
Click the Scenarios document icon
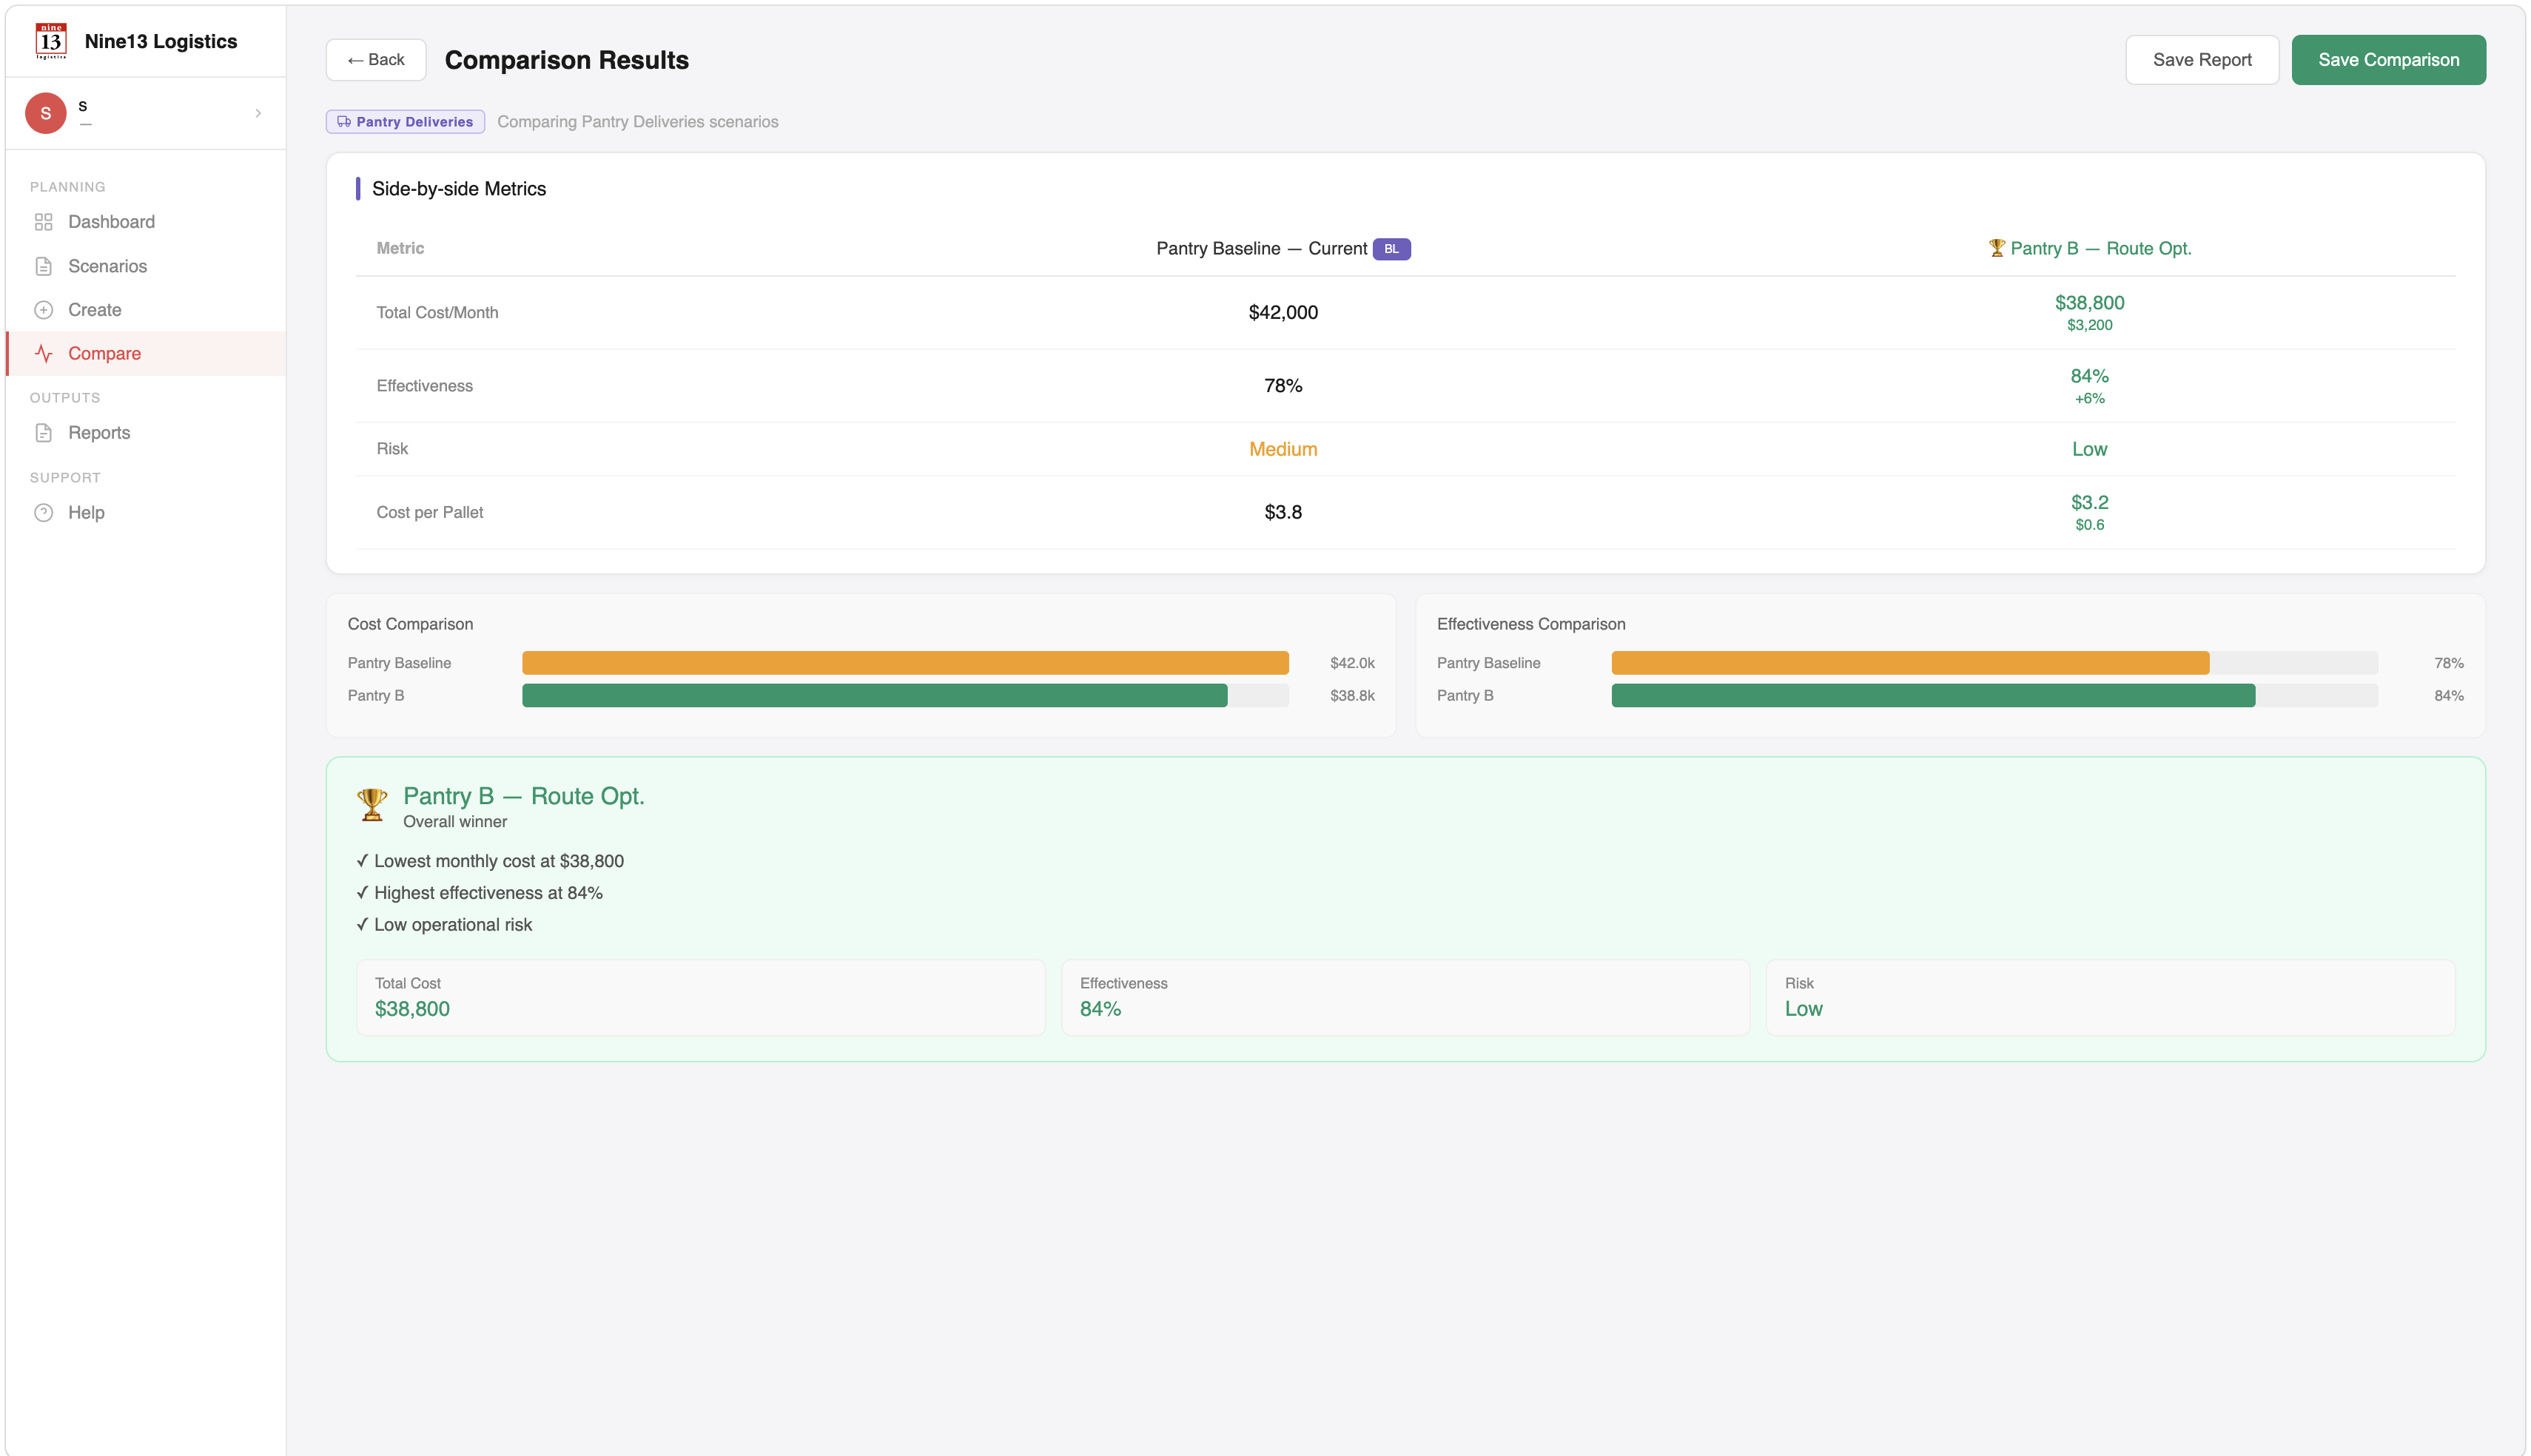(x=43, y=266)
